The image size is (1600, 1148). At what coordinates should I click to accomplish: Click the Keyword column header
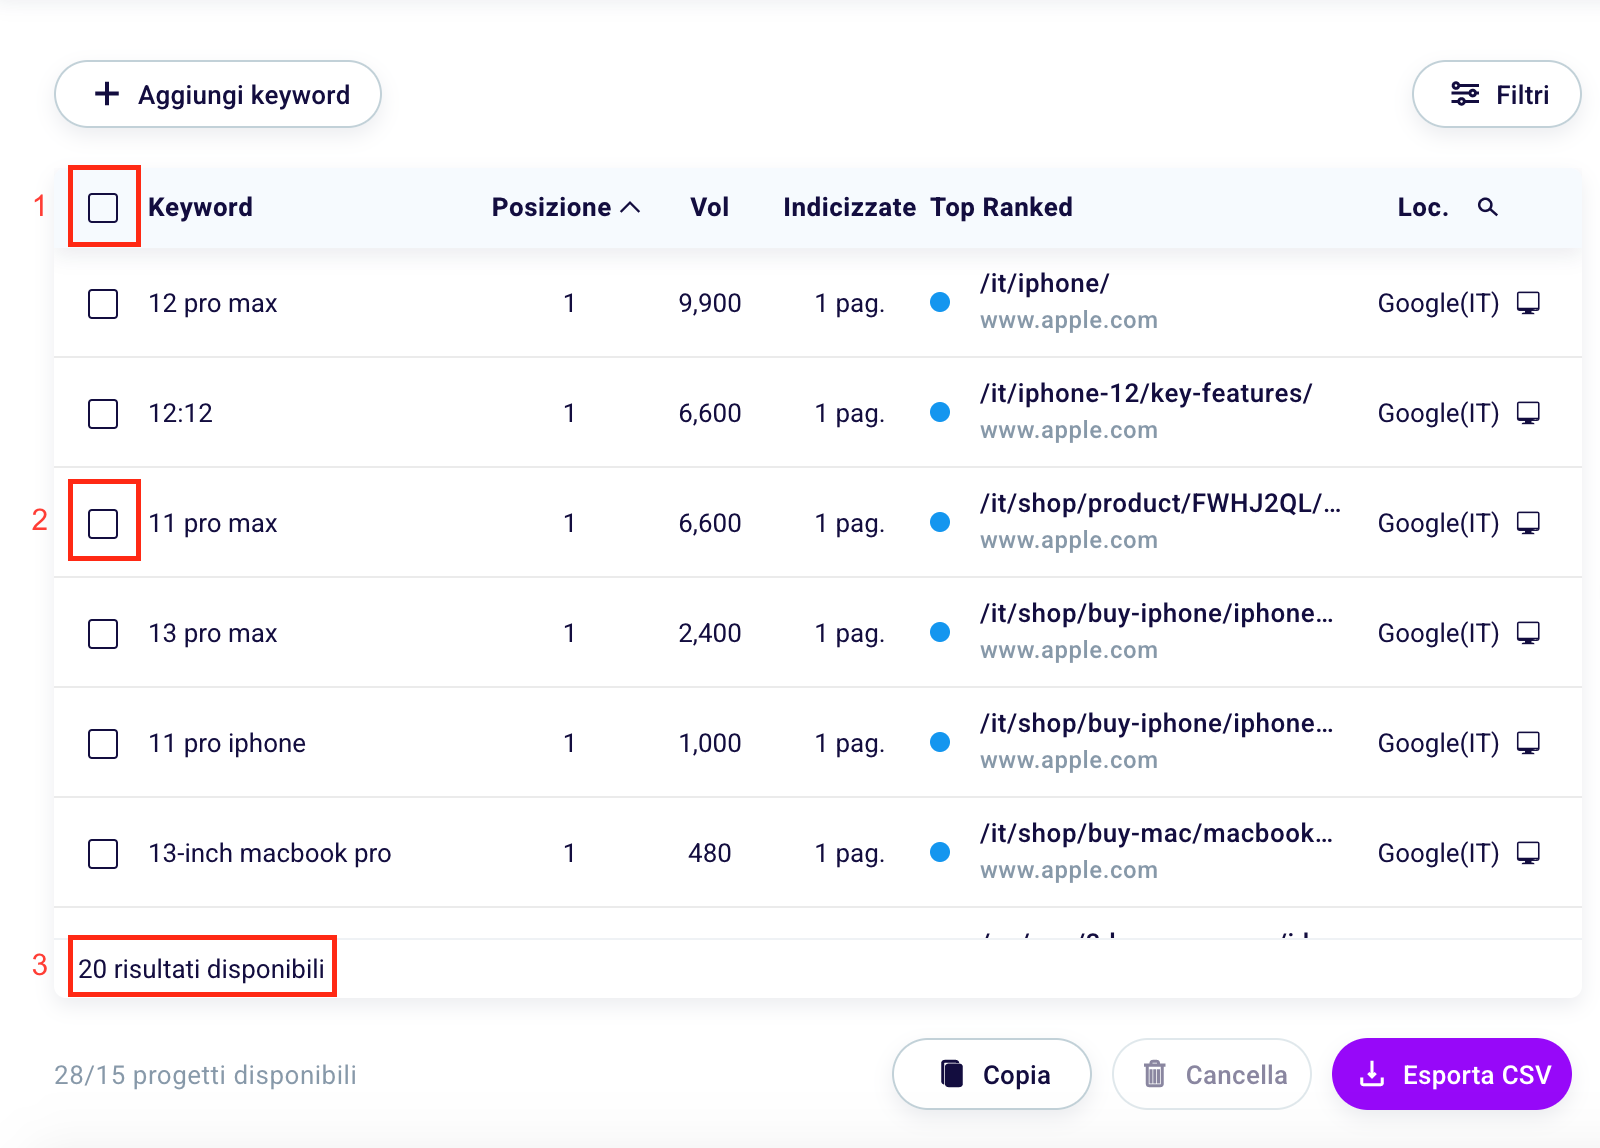[x=200, y=207]
